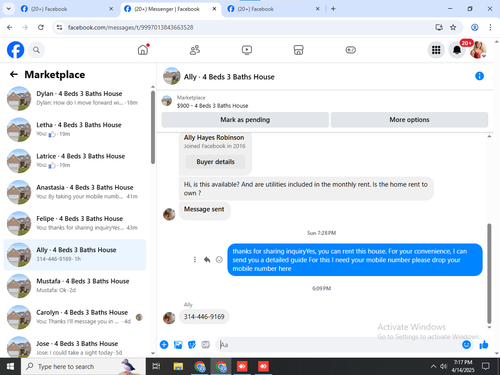The image size is (500, 375).
Task: Click Windows taskbar search box
Action: point(83,366)
